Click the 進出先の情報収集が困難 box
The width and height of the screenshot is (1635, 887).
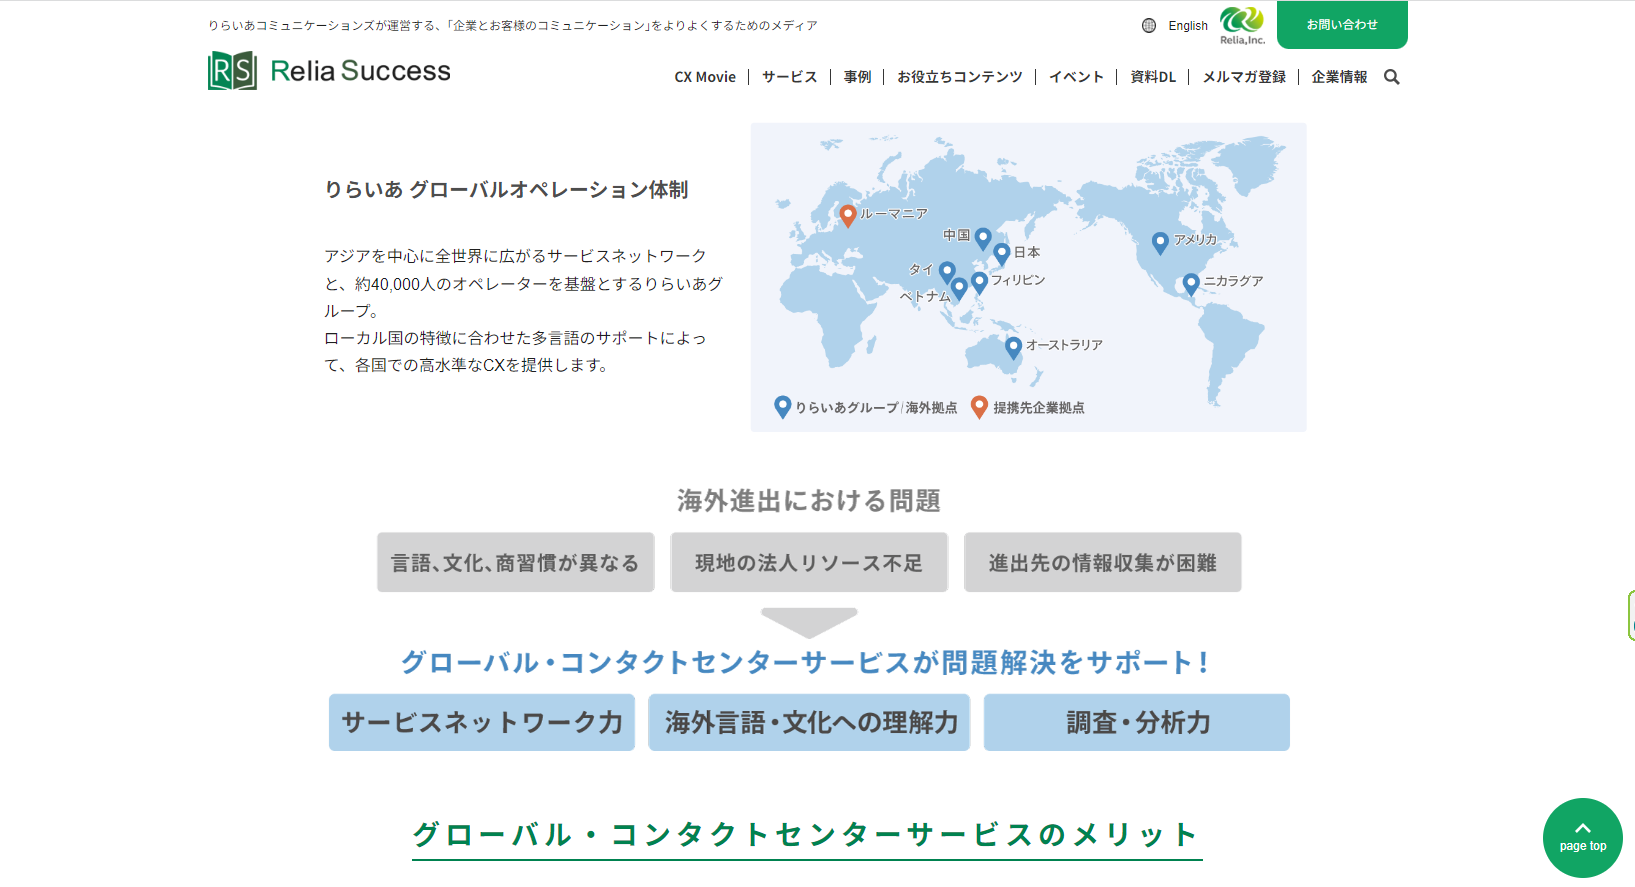pyautogui.click(x=1103, y=562)
